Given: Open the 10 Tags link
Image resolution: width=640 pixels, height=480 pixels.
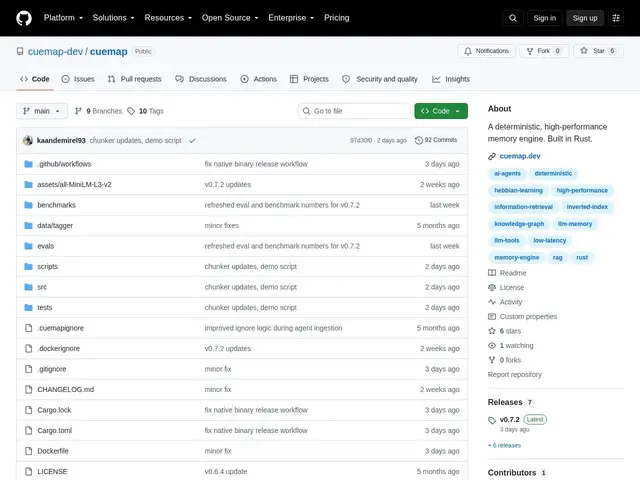Looking at the screenshot, I should pyautogui.click(x=145, y=111).
